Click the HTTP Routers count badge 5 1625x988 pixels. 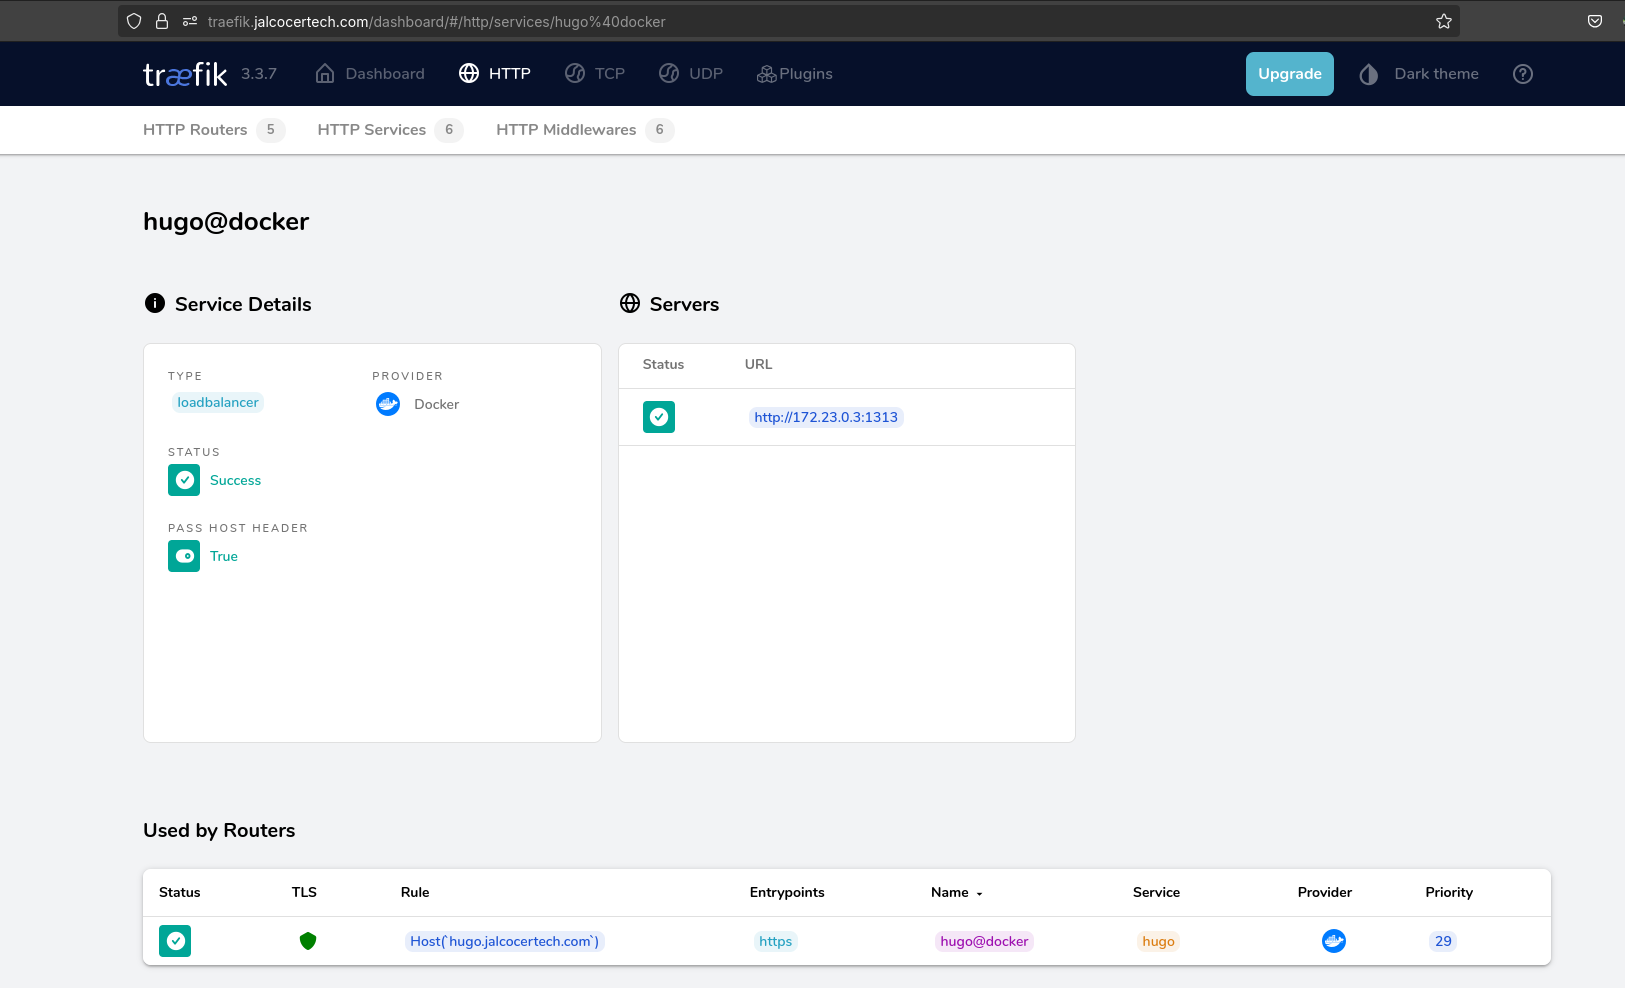point(271,130)
